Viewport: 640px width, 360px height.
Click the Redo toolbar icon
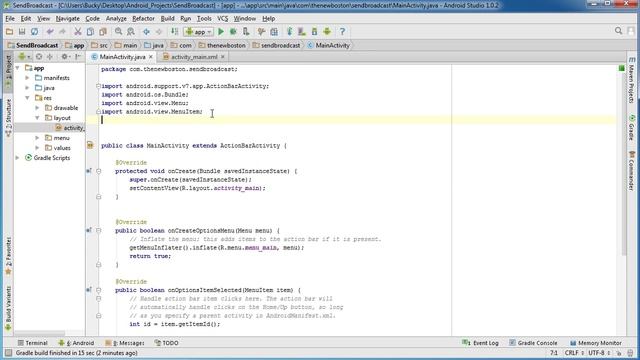[62, 31]
